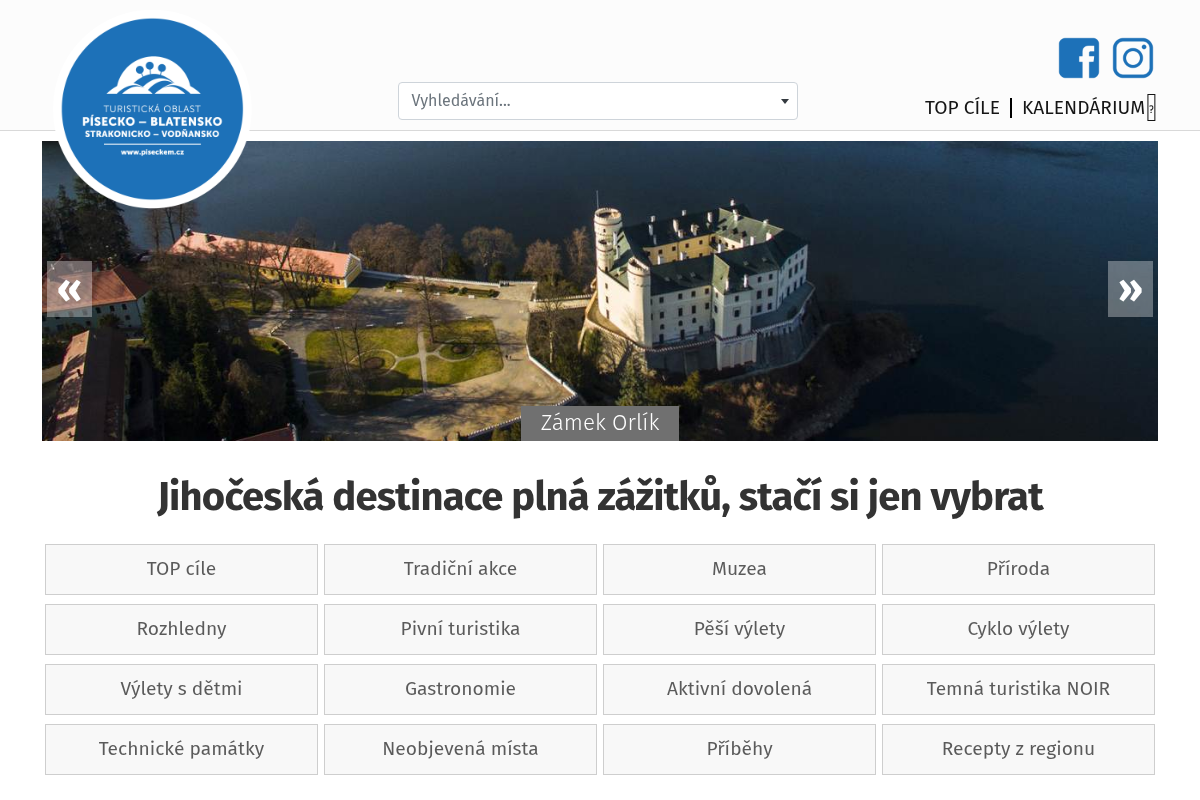The image size is (1200, 800).
Task: Open the Příroda category tile
Action: coord(1018,569)
